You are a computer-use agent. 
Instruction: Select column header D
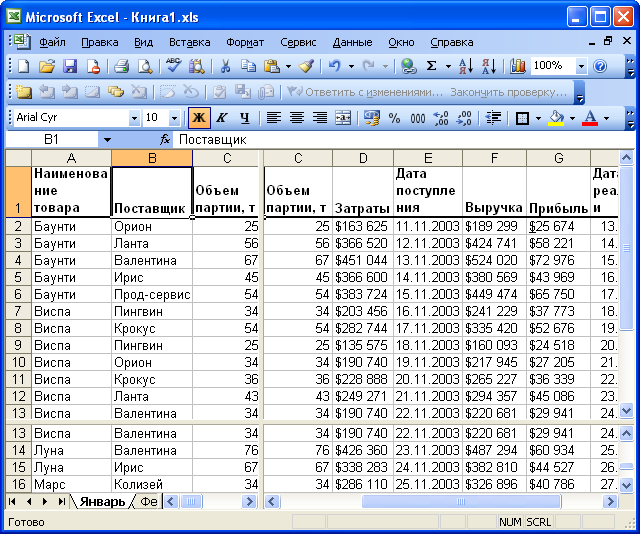(363, 158)
